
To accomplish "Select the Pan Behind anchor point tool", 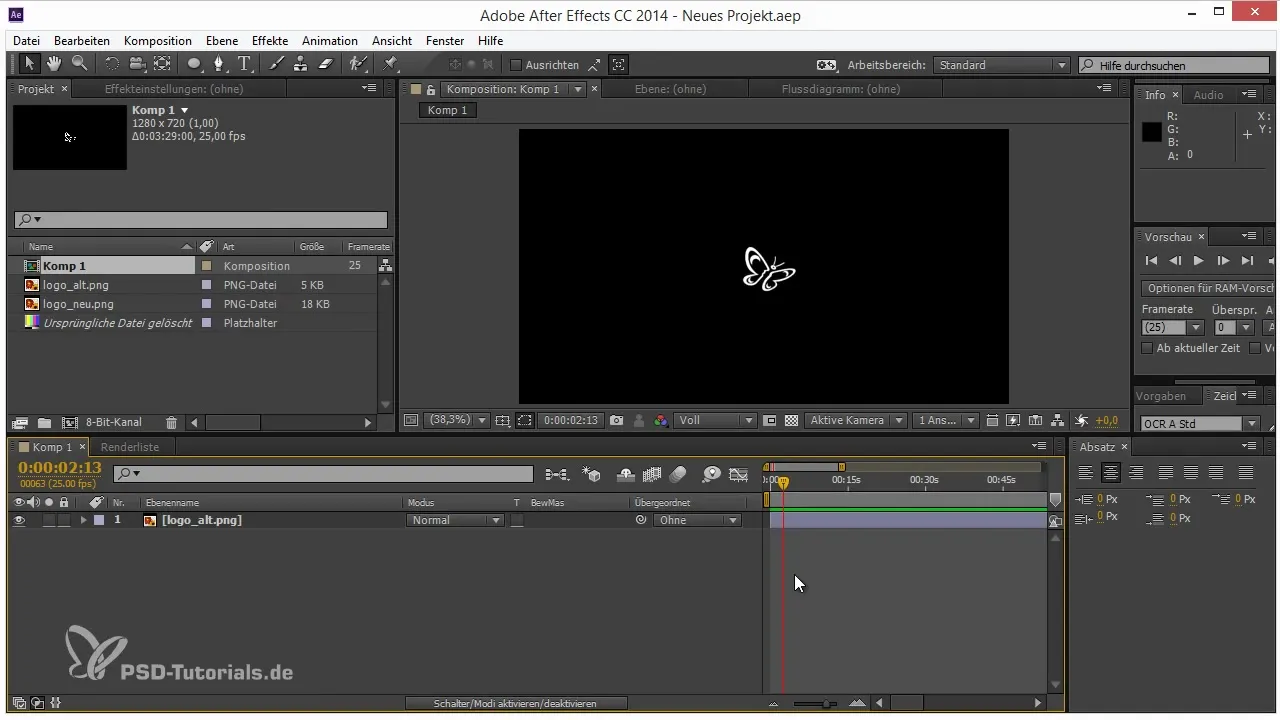I will [162, 64].
